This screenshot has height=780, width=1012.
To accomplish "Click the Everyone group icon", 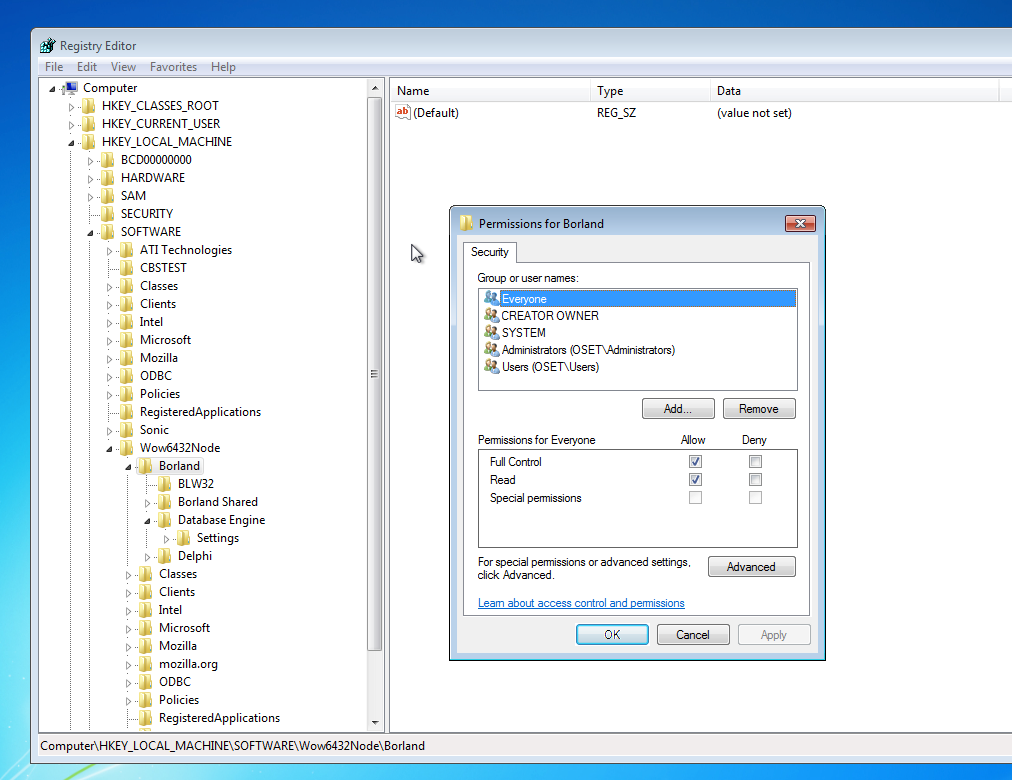I will [492, 298].
